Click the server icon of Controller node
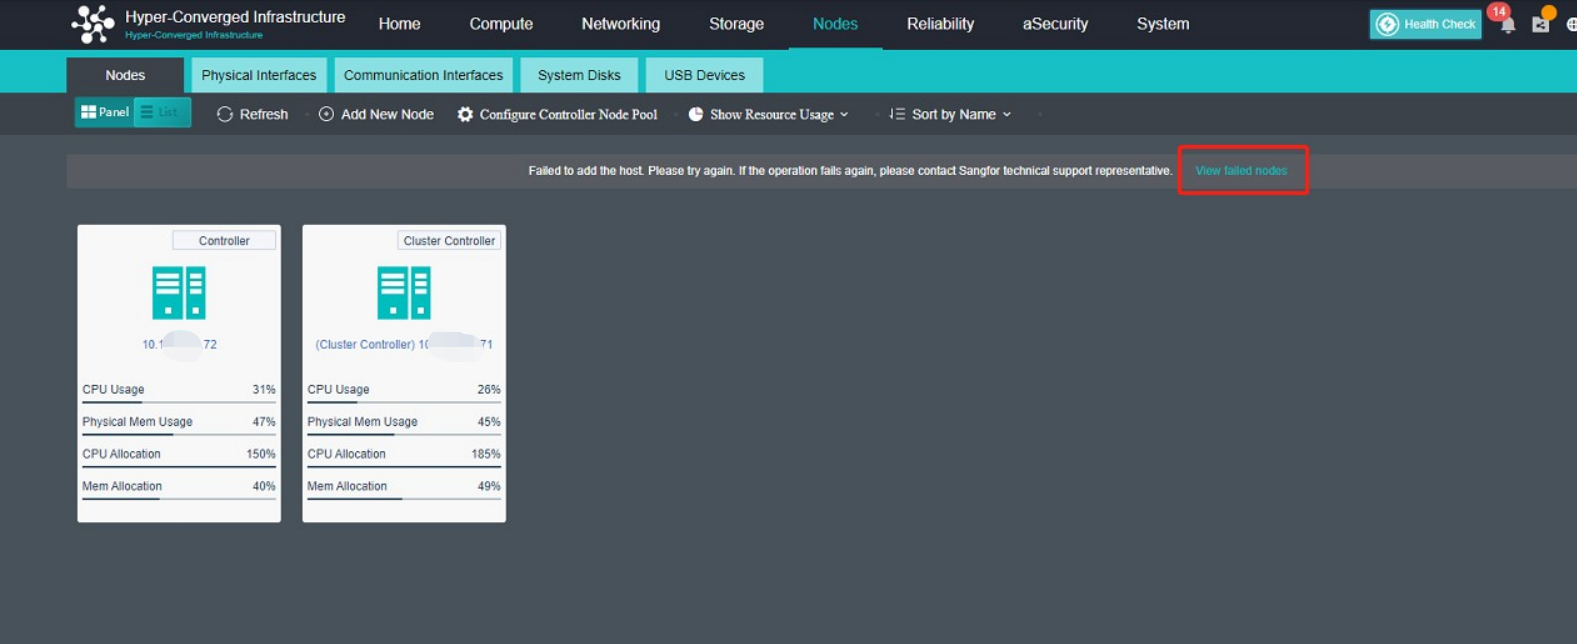Viewport: 1577px width, 644px height. [179, 293]
